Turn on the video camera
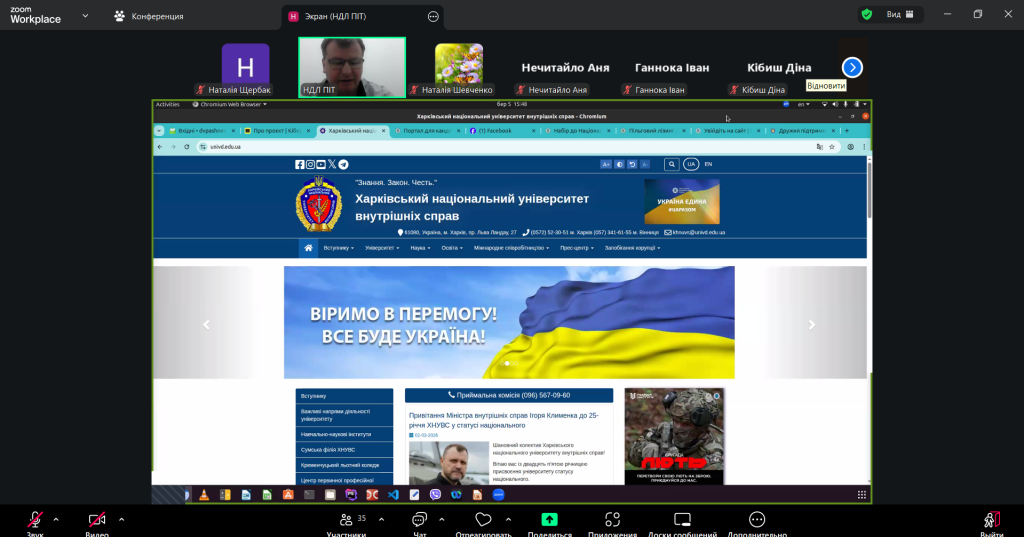Viewport: 1024px width, 537px height. 97,520
